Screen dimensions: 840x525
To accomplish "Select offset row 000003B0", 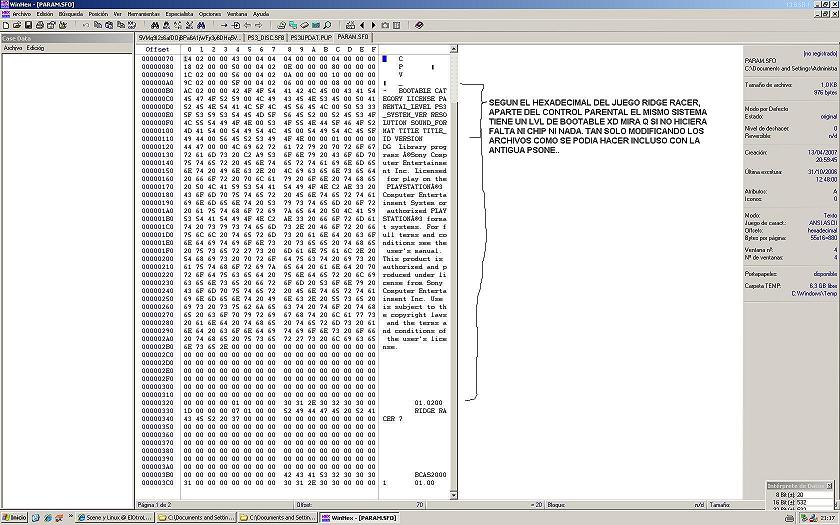I will pyautogui.click(x=158, y=475).
